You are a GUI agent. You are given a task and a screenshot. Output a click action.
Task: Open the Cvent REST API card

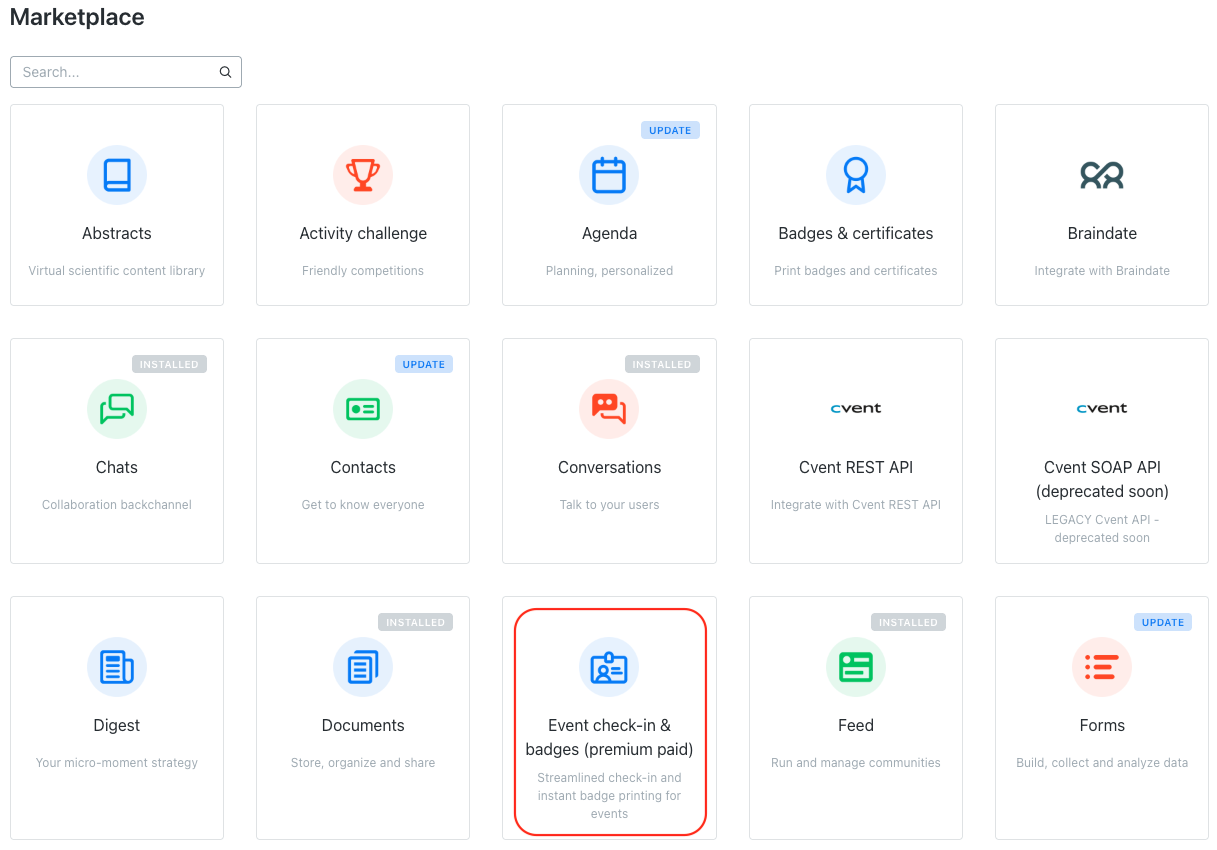[x=855, y=450]
